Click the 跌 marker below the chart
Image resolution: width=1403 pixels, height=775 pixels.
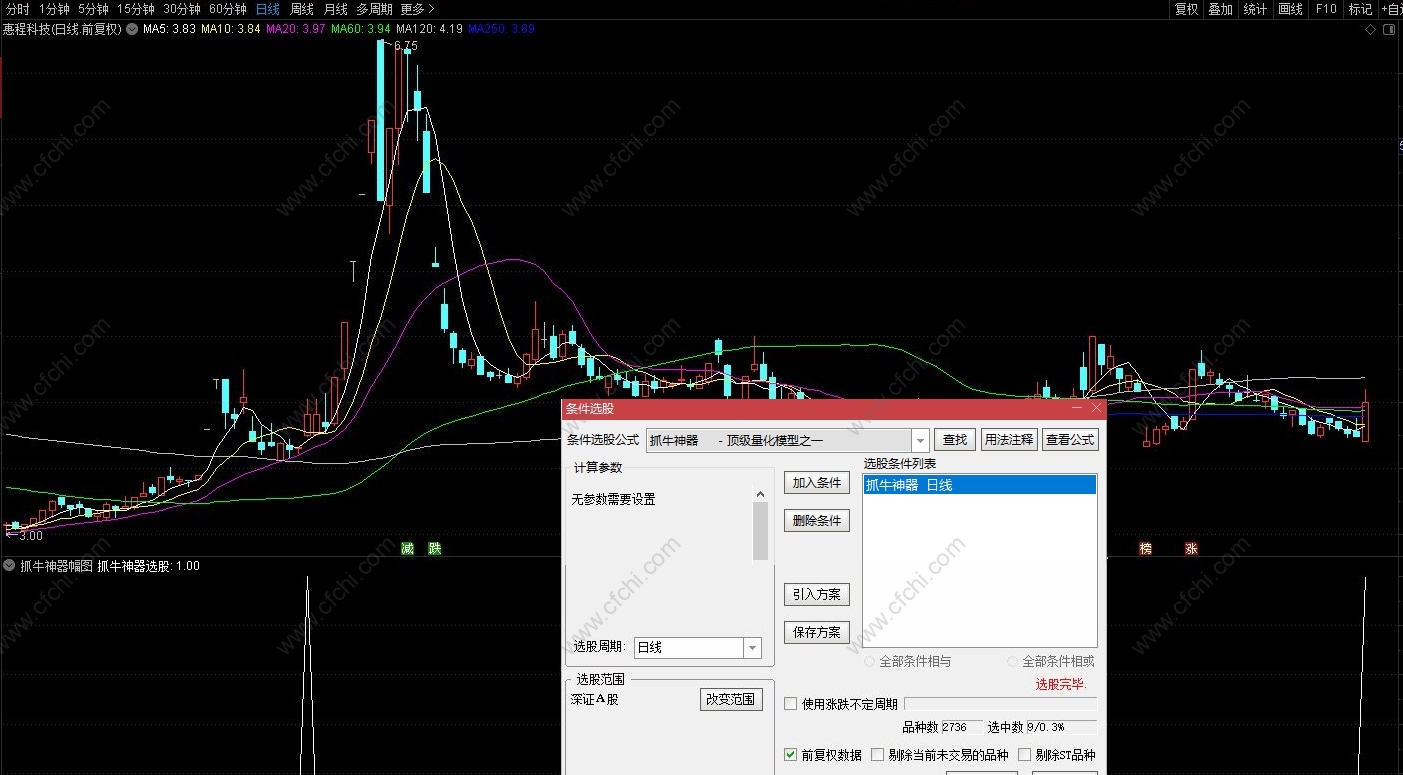pyautogui.click(x=434, y=549)
